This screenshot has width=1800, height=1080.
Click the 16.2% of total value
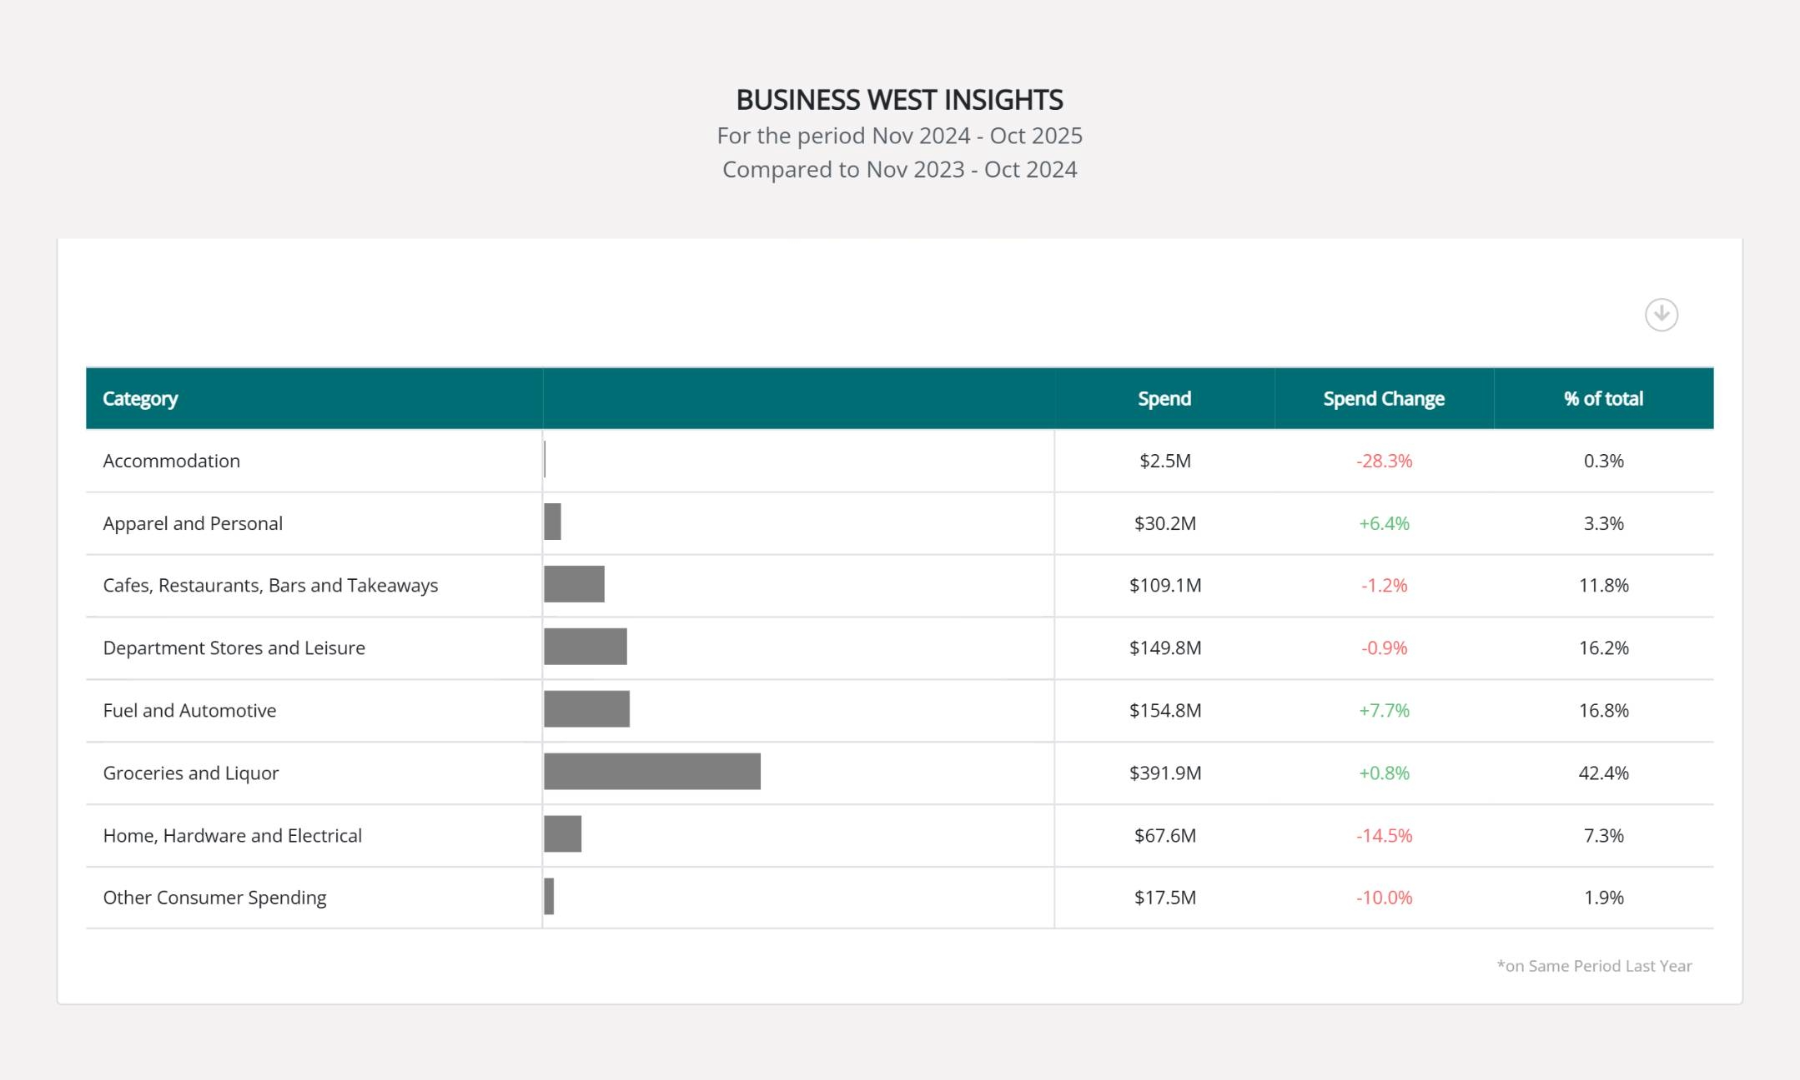click(x=1604, y=648)
